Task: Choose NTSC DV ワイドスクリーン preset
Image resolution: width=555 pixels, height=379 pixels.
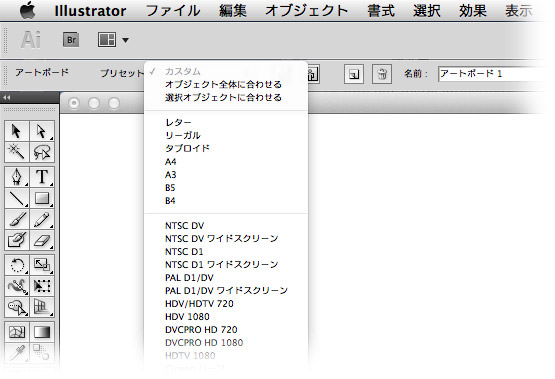Action: [x=226, y=239]
